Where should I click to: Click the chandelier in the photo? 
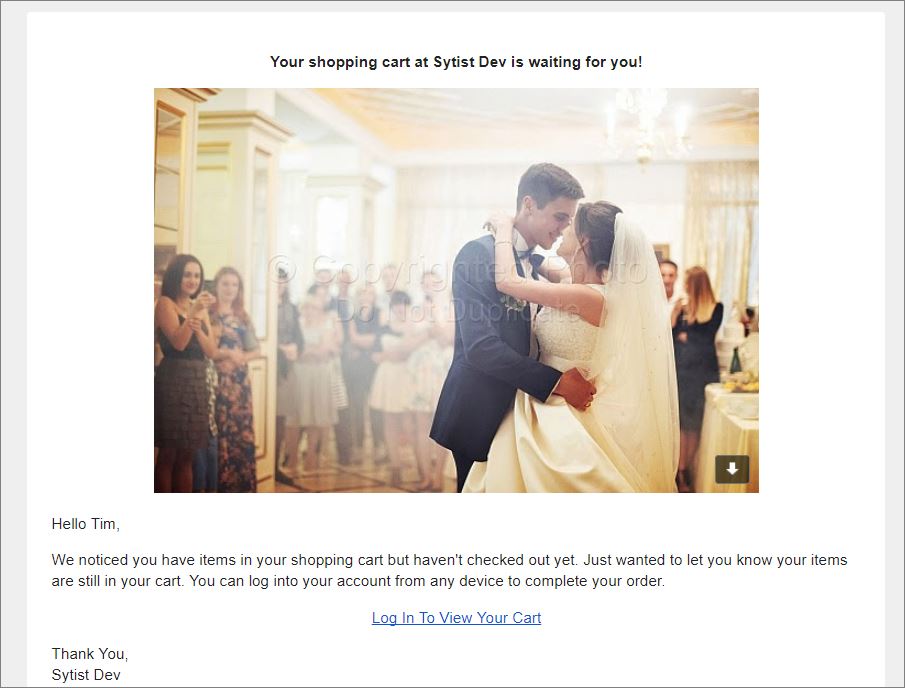[646, 124]
